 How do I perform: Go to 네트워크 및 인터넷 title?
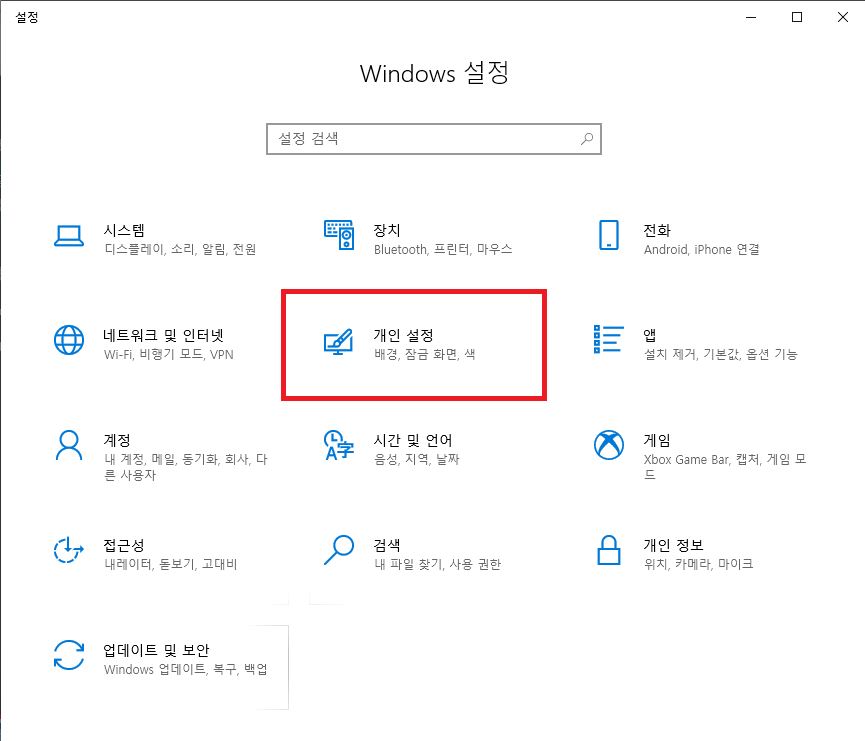tap(163, 335)
